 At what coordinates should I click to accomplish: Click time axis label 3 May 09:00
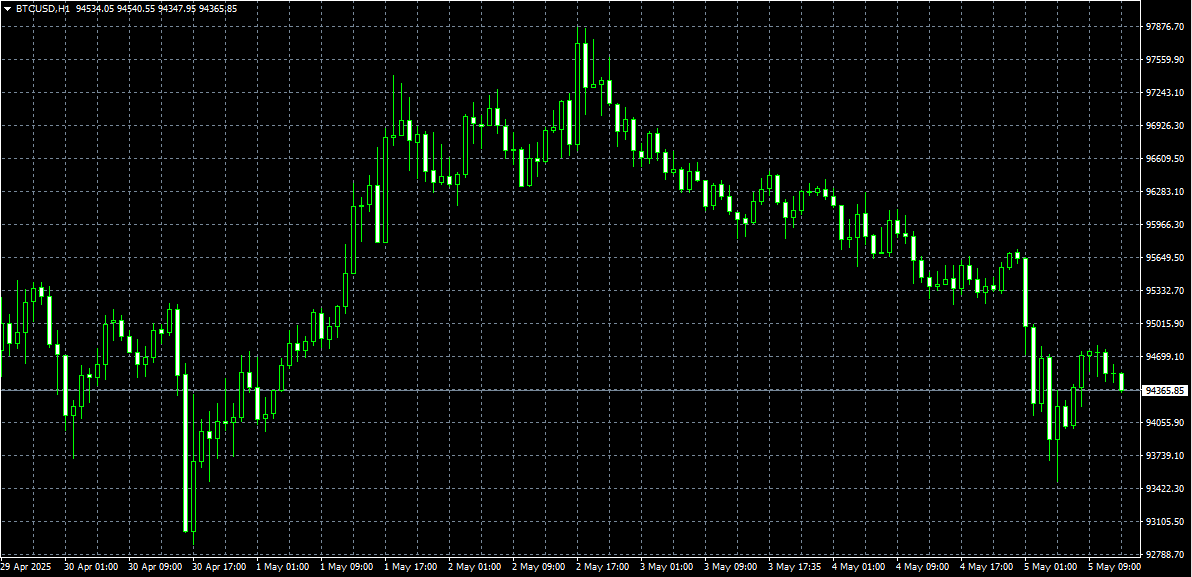click(731, 567)
